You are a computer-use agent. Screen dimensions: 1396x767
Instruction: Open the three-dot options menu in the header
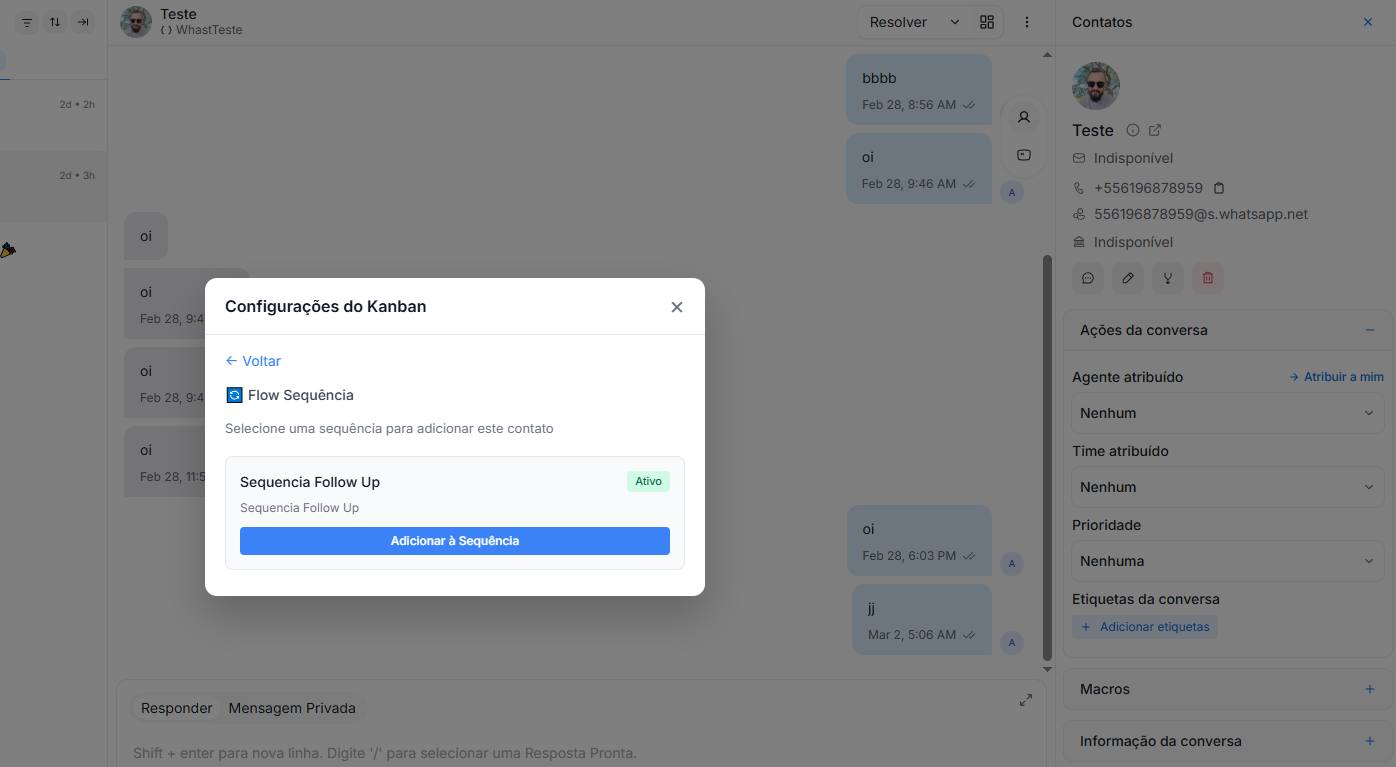1027,21
